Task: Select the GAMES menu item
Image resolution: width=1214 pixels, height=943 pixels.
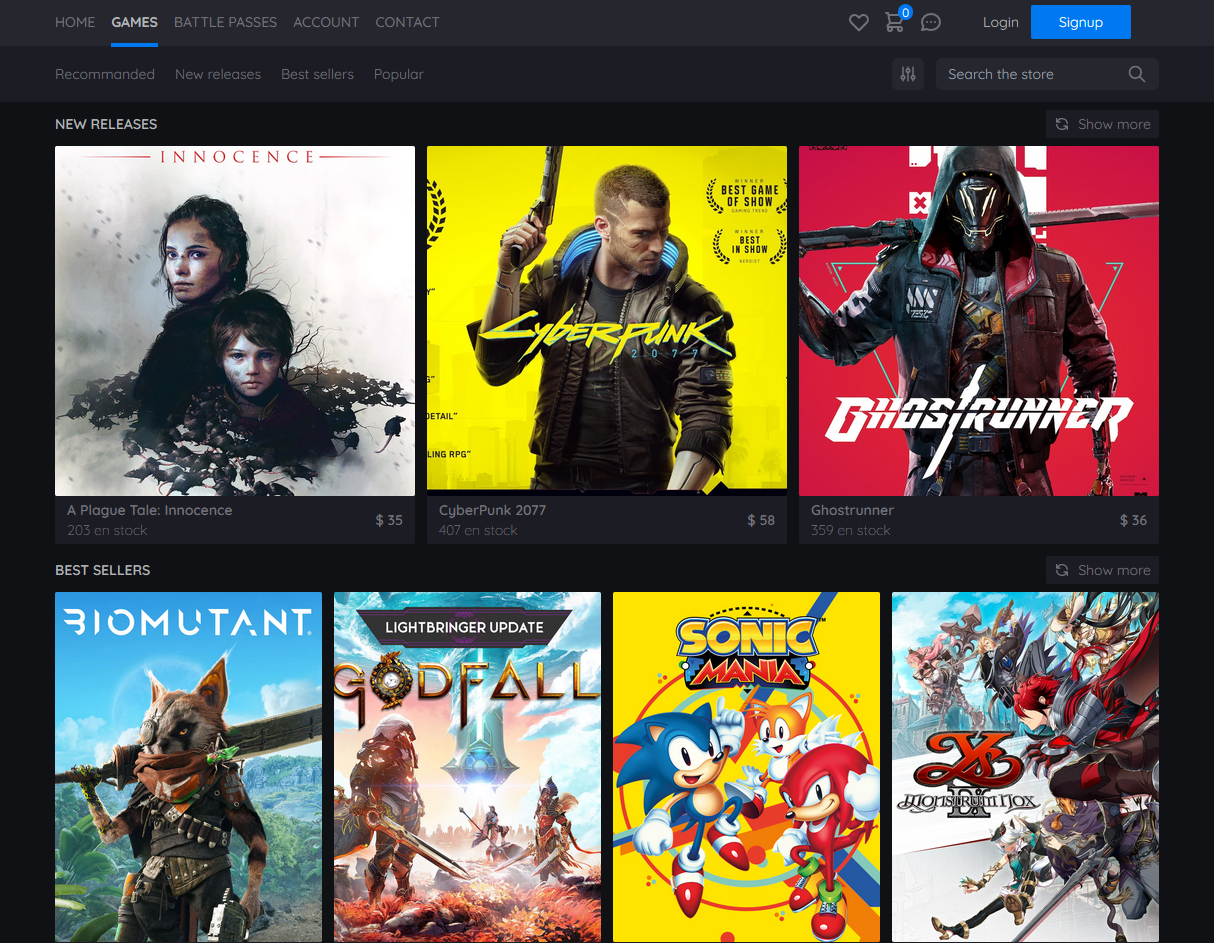Action: click(135, 22)
